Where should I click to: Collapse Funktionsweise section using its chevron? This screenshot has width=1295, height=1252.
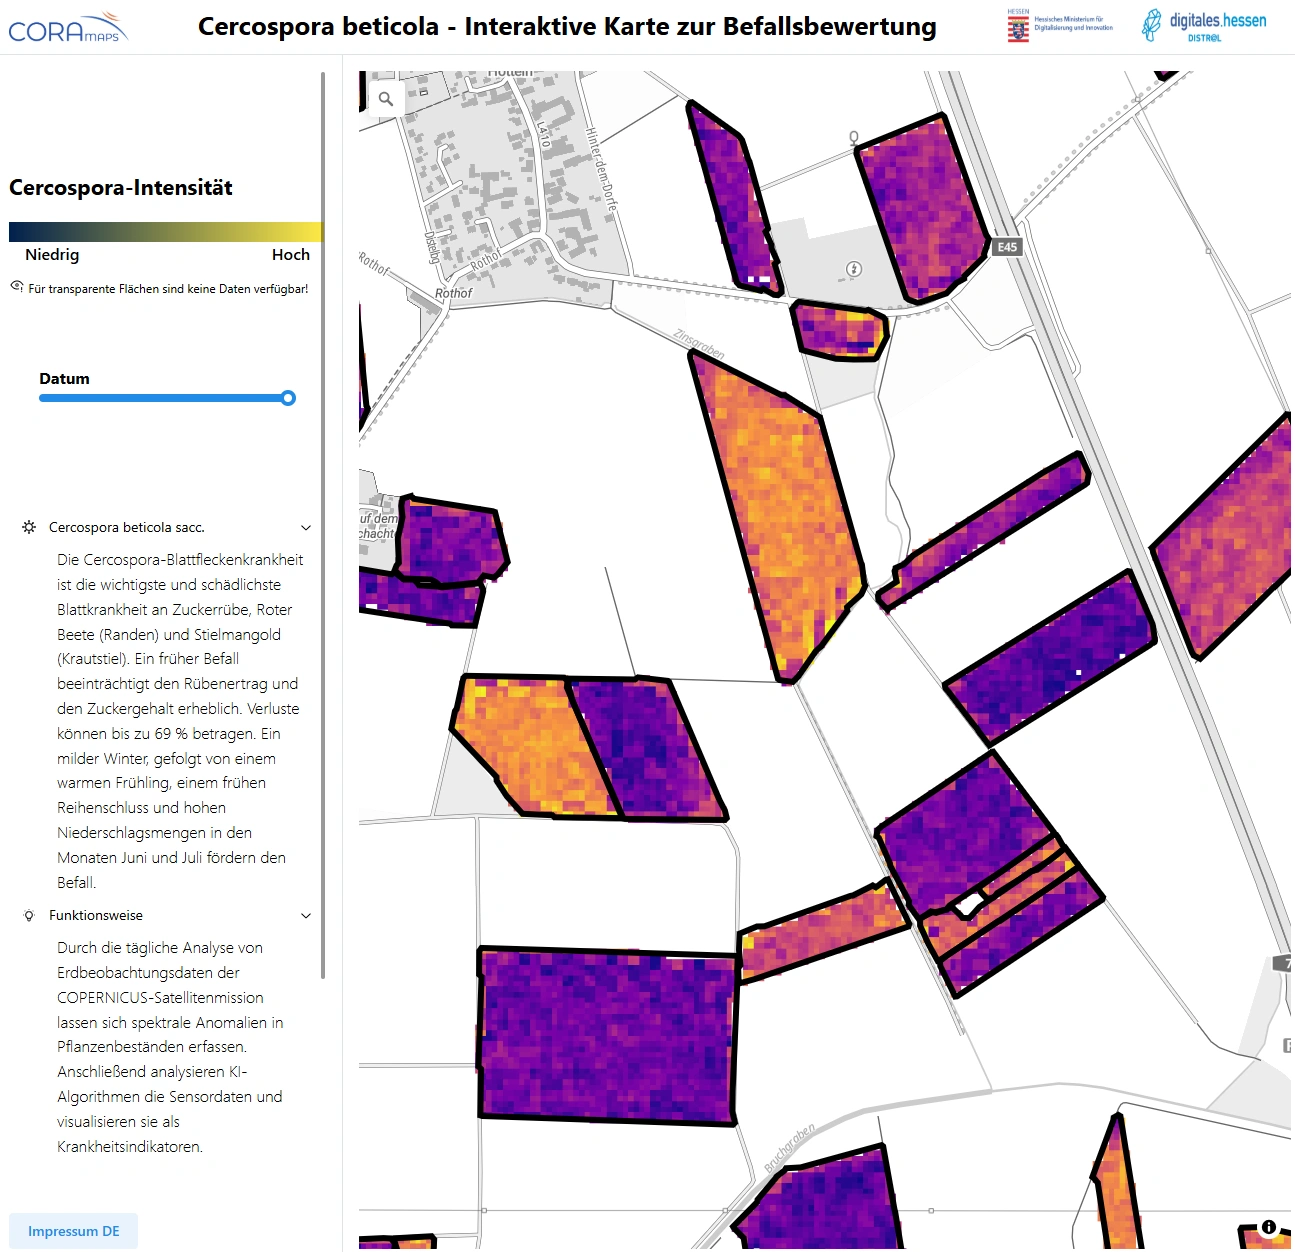pyautogui.click(x=306, y=916)
